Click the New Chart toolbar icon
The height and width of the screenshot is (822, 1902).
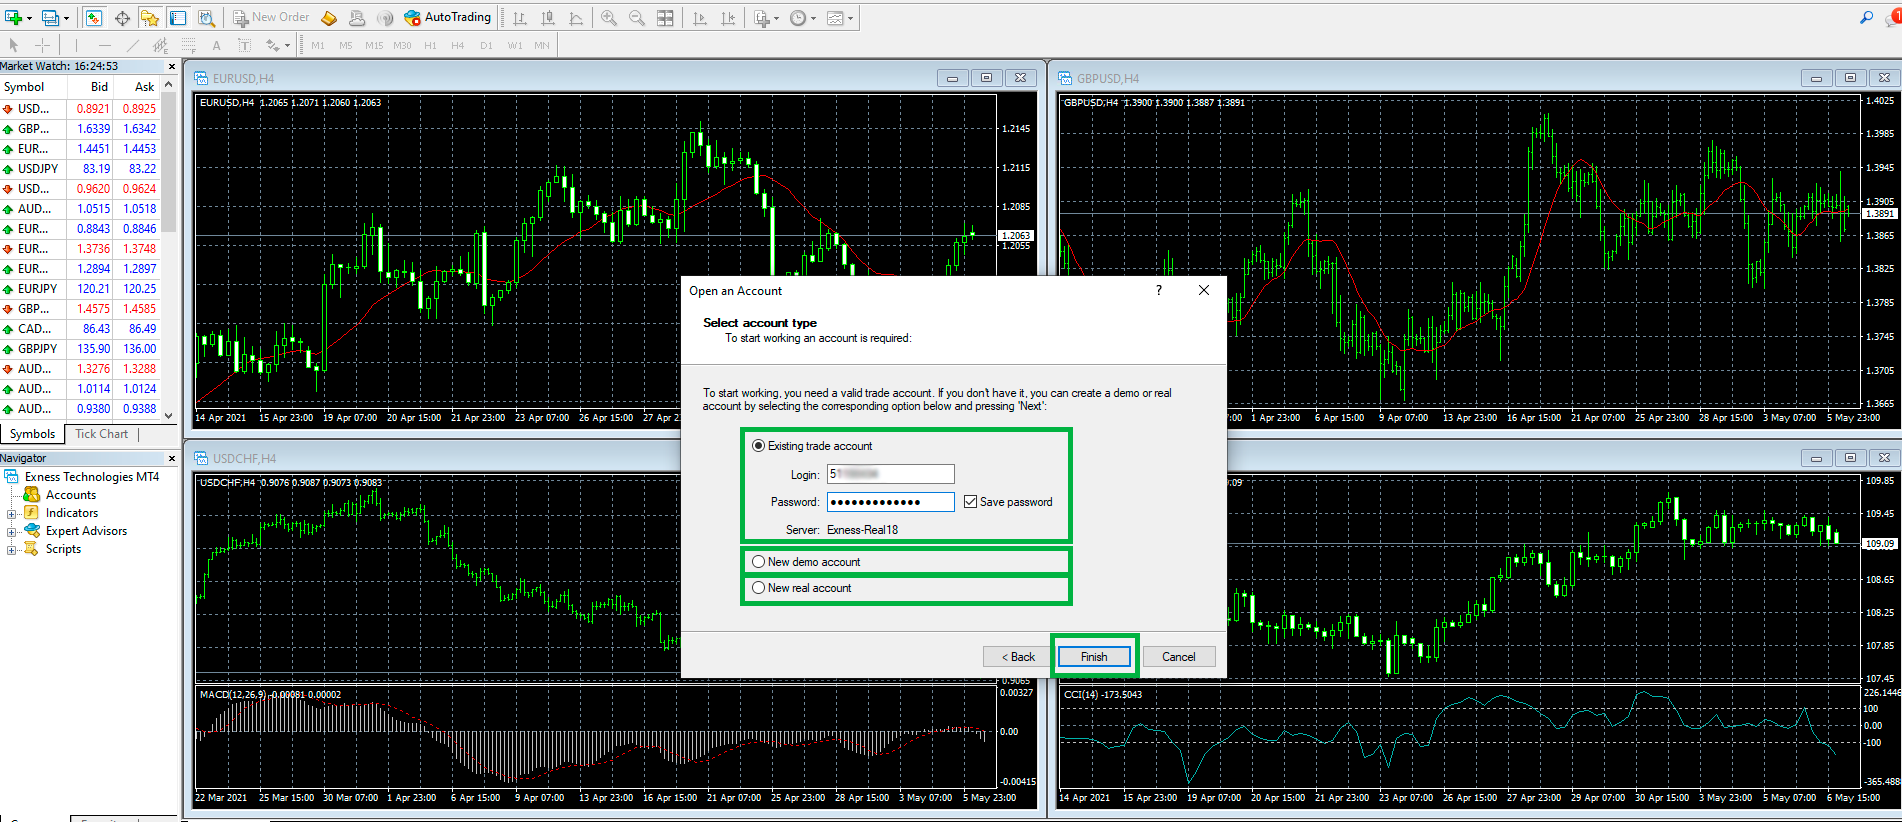point(13,18)
